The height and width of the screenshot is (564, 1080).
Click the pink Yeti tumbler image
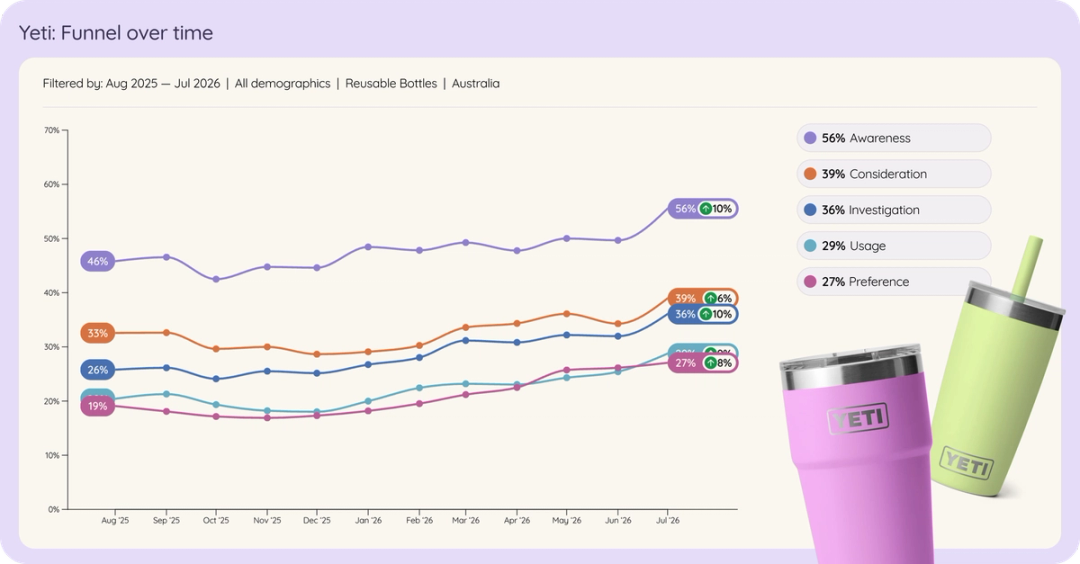tap(857, 455)
